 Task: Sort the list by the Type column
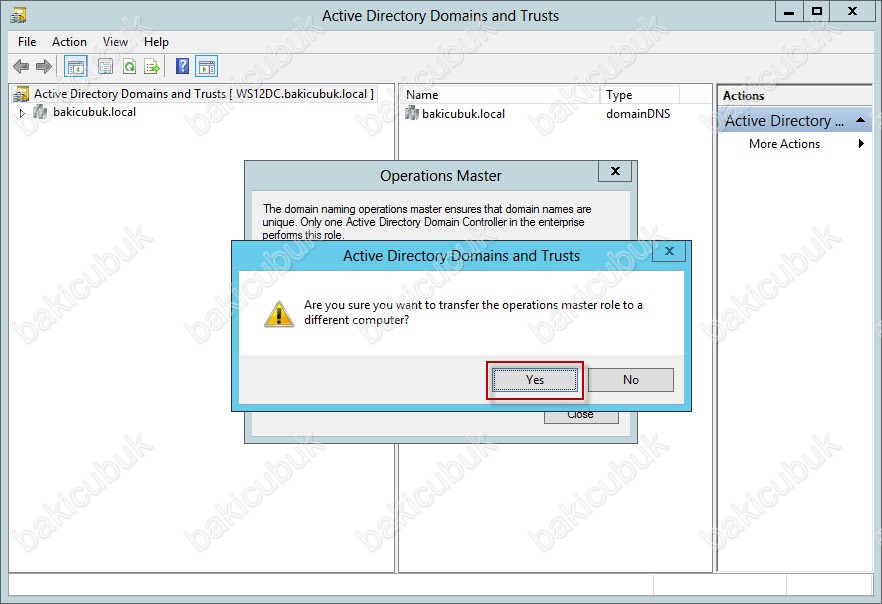640,94
